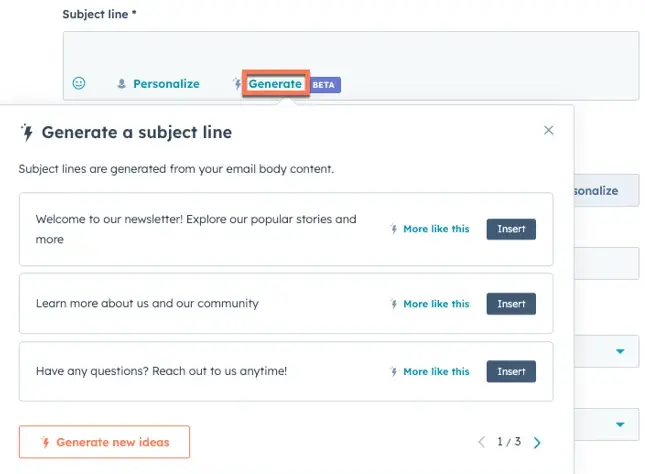Open the emoji picker smiley icon

[x=79, y=83]
